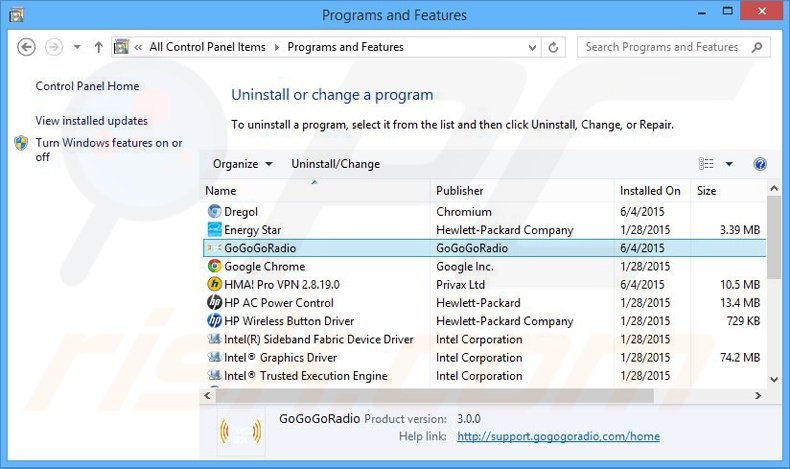
Task: Expand the All Control Panel Items breadcrumb arrow
Action: (x=276, y=47)
